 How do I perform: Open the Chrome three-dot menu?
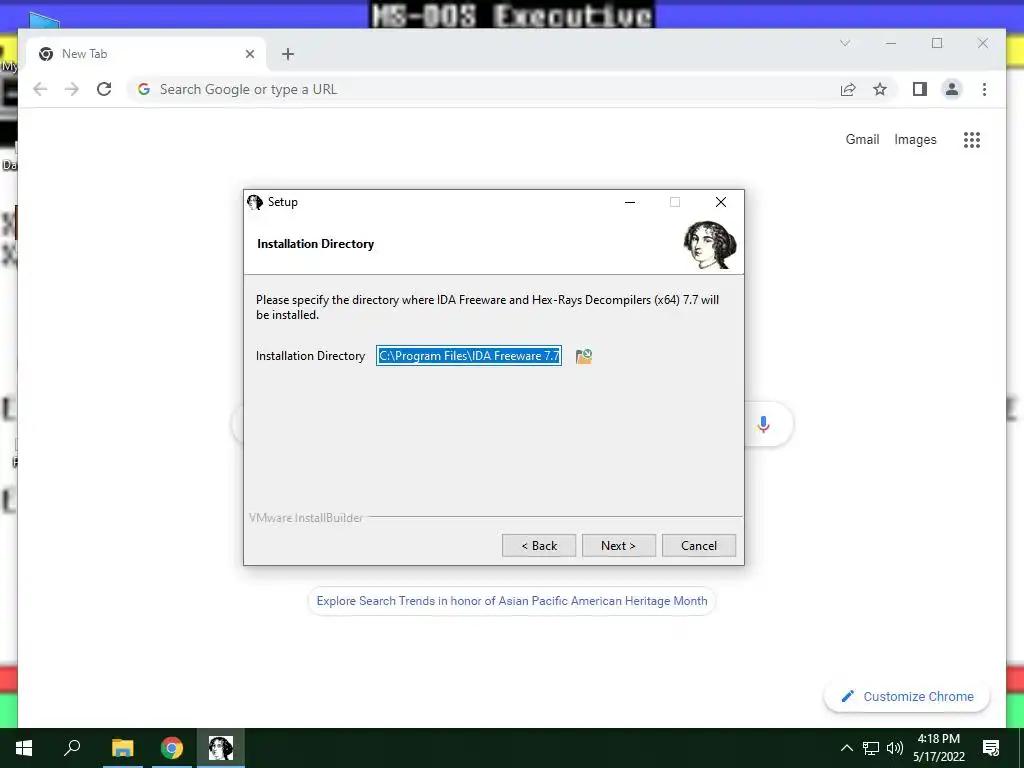pyautogui.click(x=984, y=89)
